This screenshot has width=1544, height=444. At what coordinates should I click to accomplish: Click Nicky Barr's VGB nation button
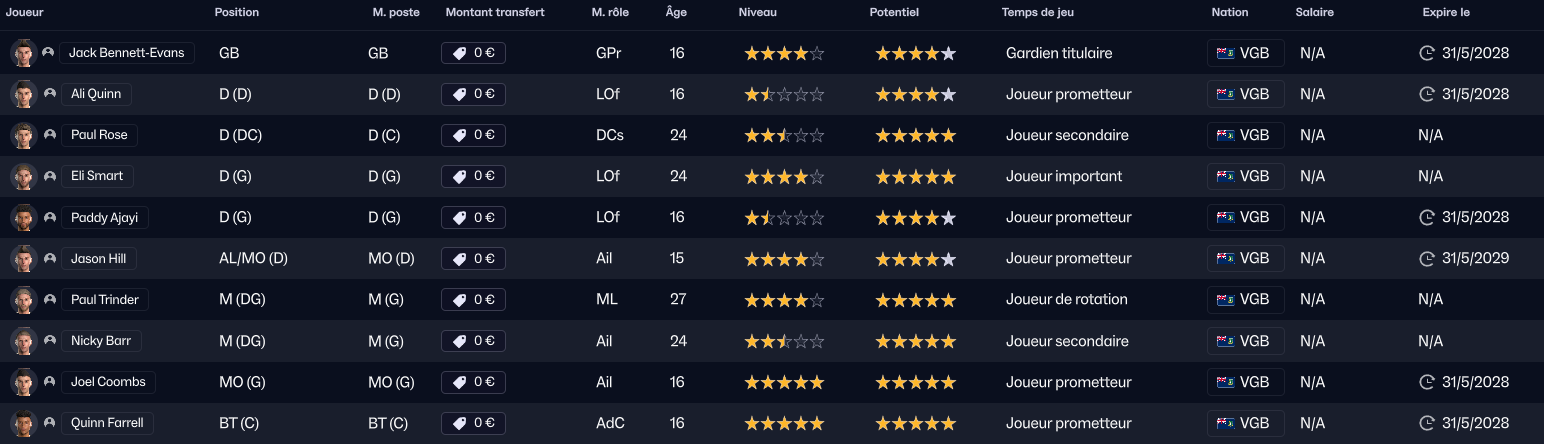(1245, 341)
